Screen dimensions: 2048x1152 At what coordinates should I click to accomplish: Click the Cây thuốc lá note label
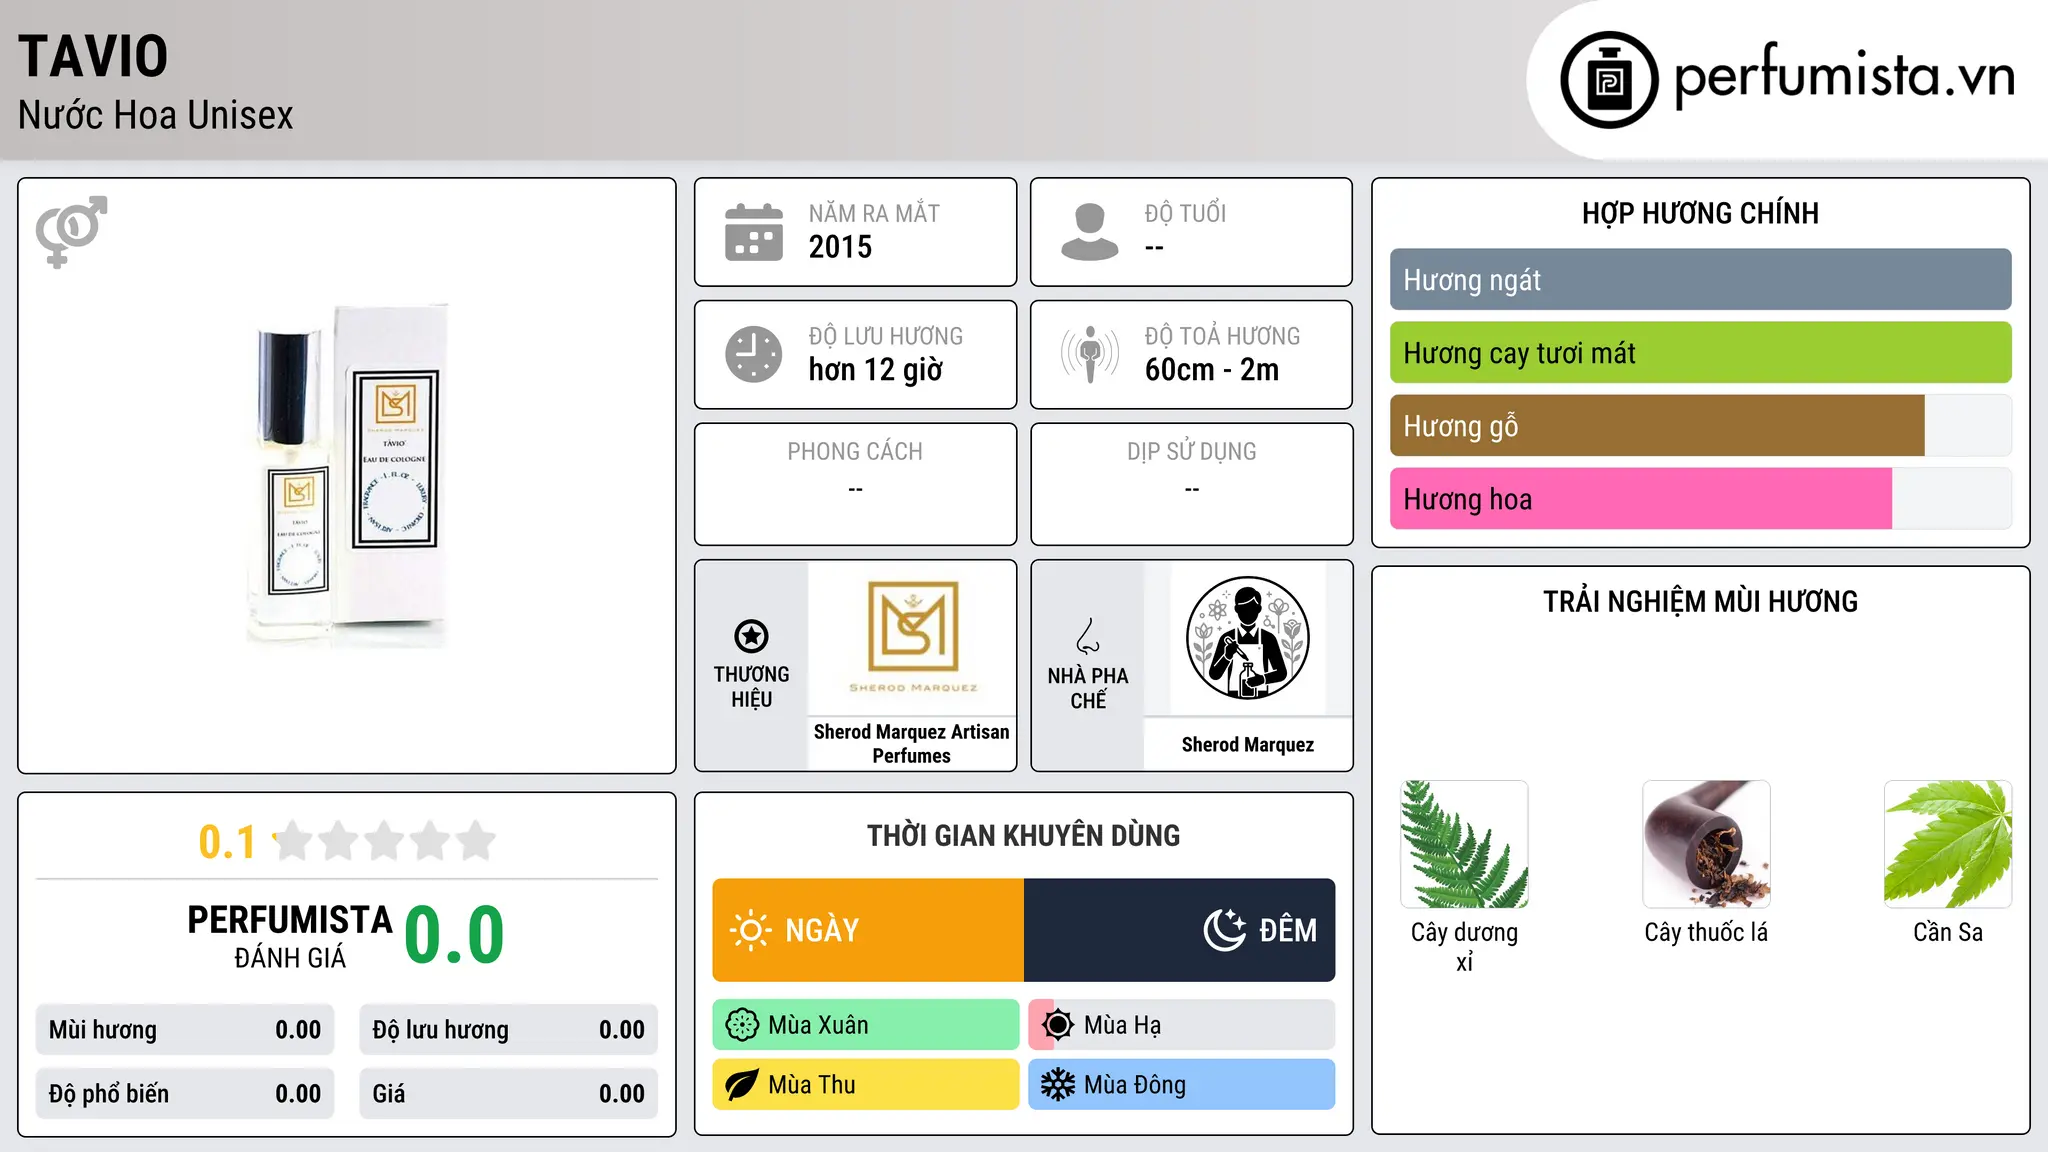1706,933
